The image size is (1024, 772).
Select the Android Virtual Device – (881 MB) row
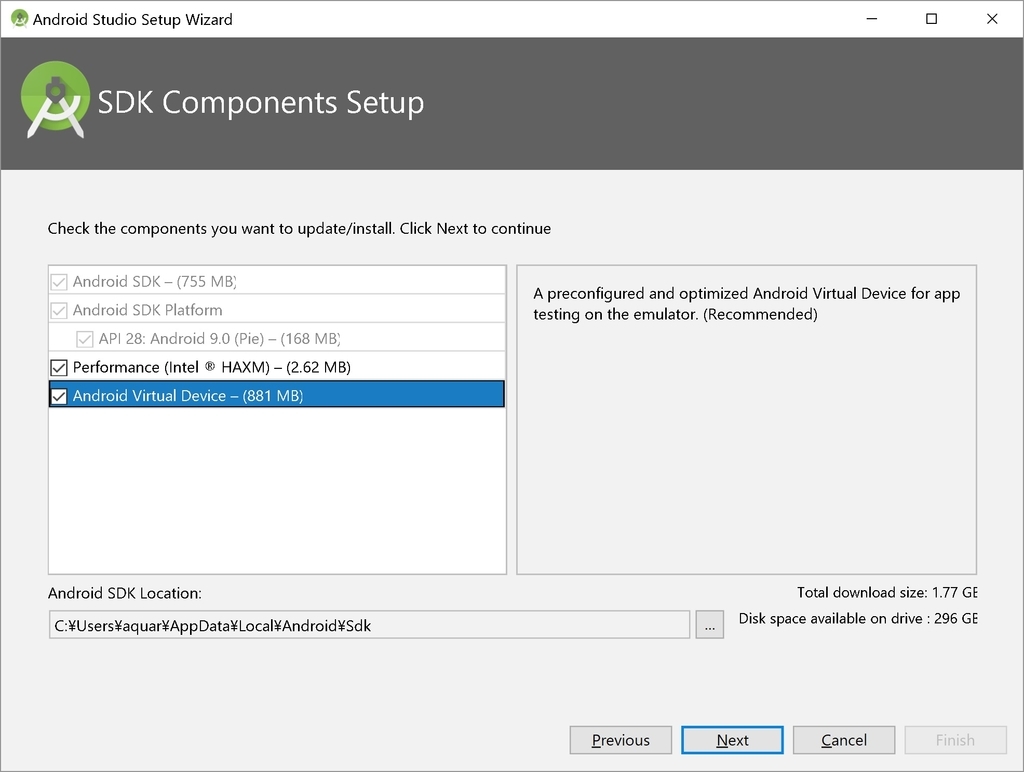tap(277, 394)
